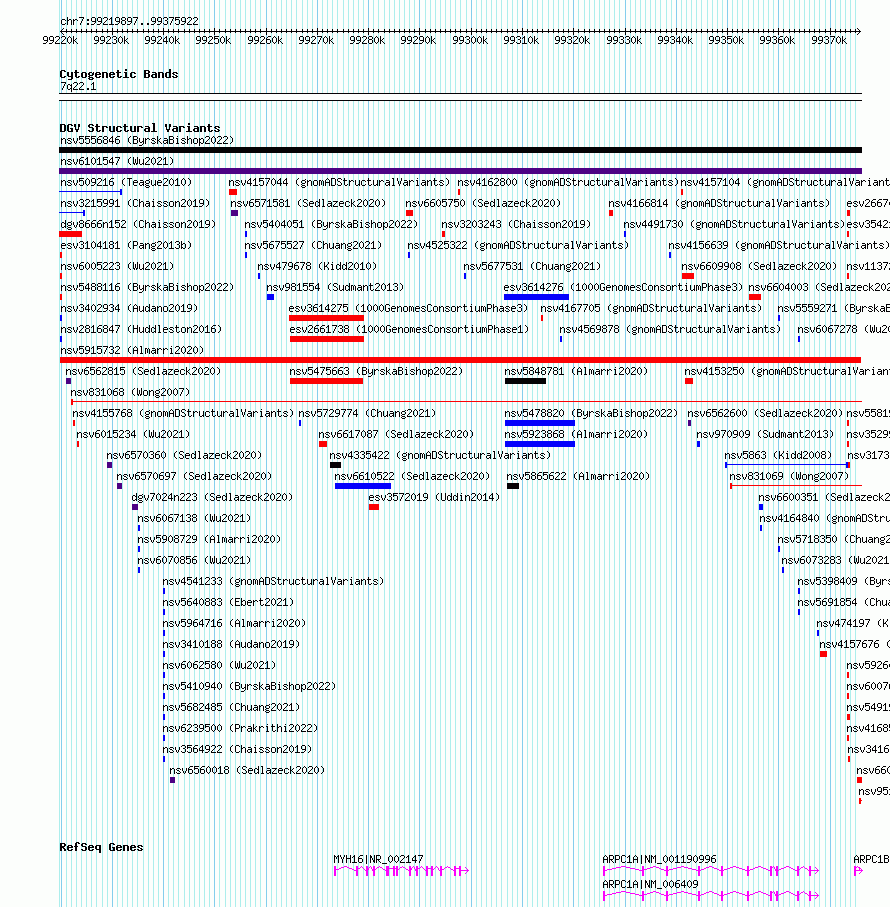Image resolution: width=890 pixels, height=907 pixels.
Task: Click red block under esv3572019
Action: 374,507
